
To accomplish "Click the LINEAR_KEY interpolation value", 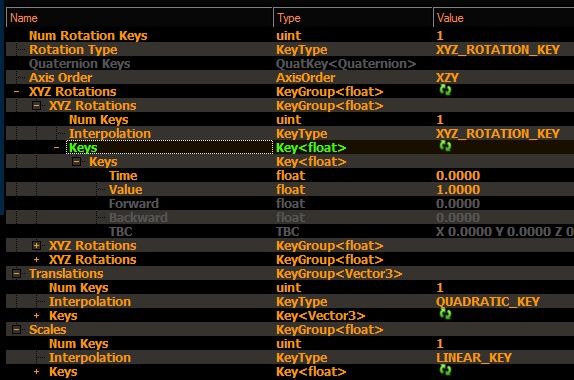I will tap(474, 358).
